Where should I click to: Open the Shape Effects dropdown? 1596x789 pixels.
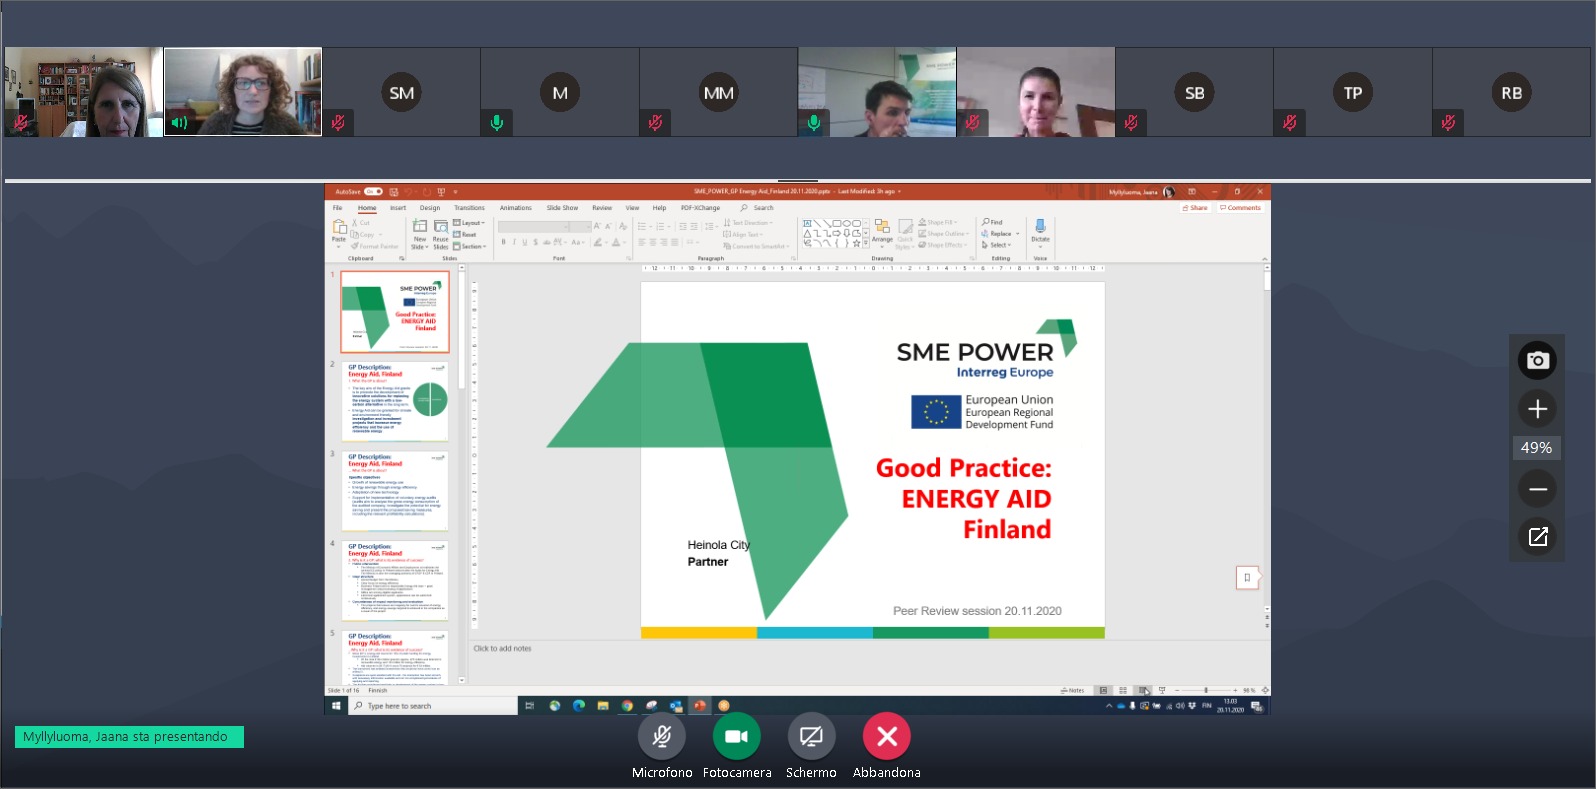[942, 245]
